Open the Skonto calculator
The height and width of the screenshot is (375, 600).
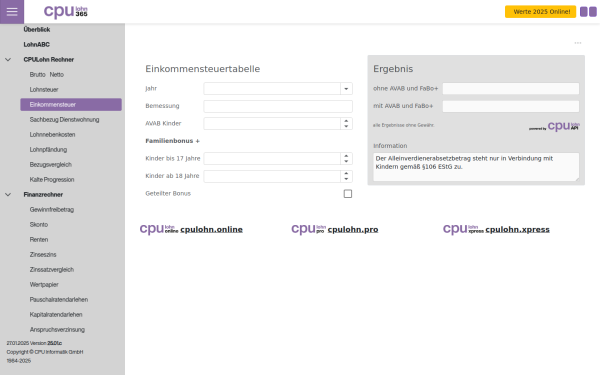pyautogui.click(x=39, y=225)
